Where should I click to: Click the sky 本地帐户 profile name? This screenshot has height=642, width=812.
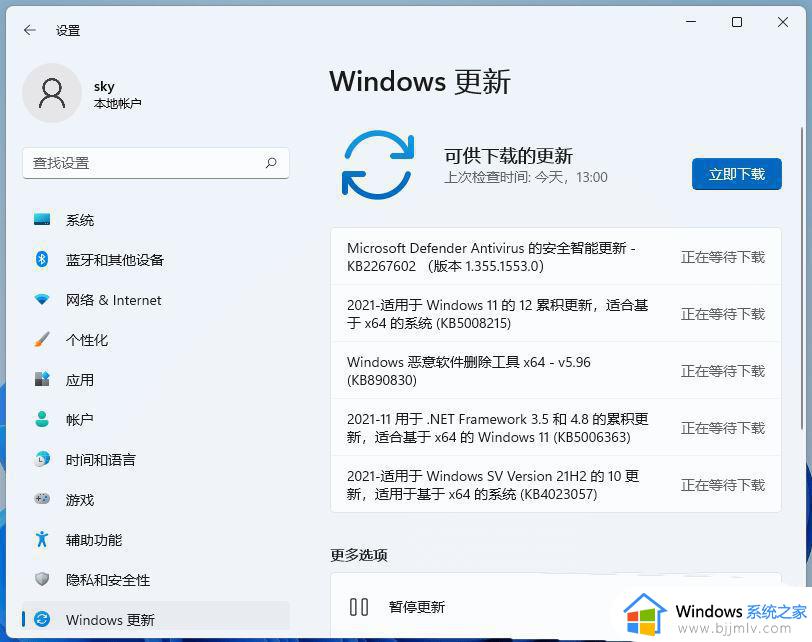pyautogui.click(x=118, y=95)
